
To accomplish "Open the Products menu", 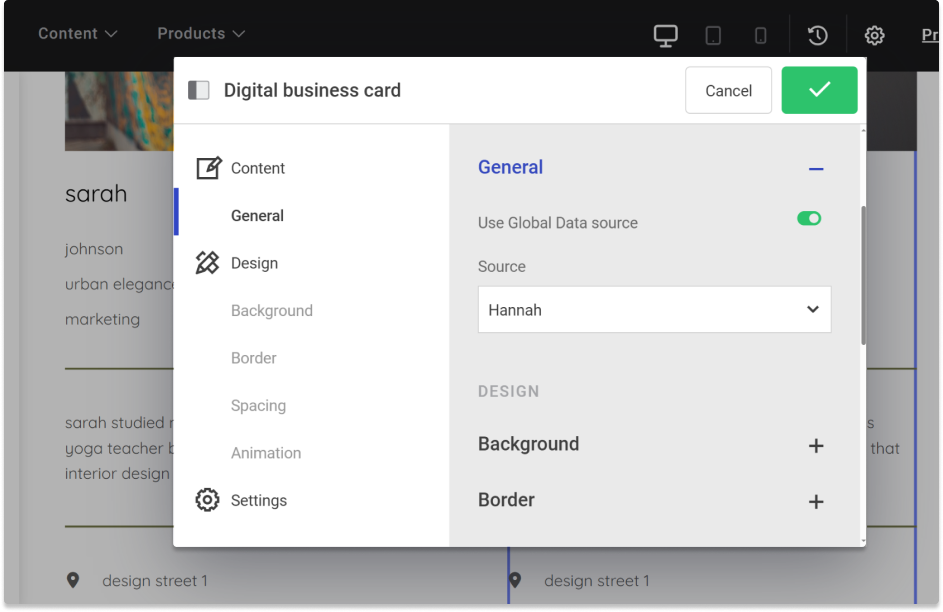I will [x=192, y=33].
